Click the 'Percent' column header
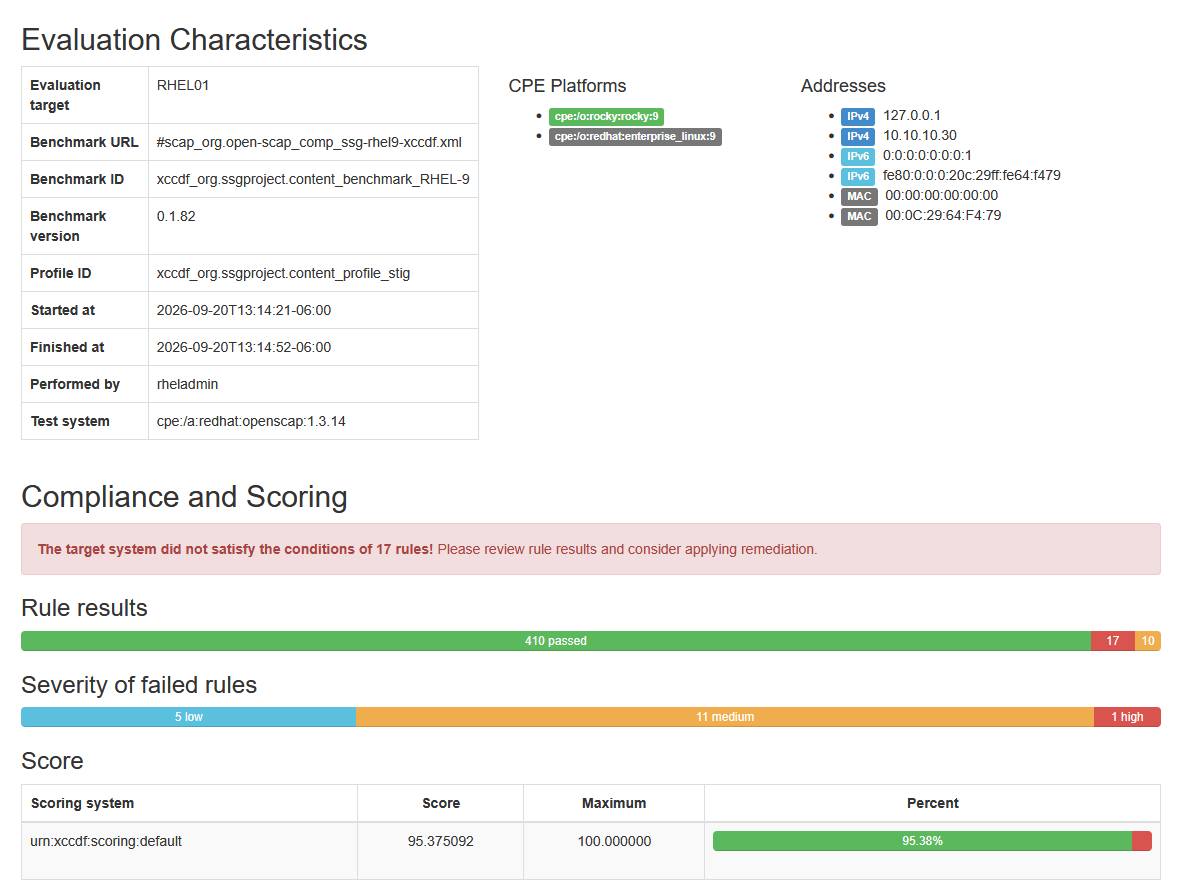The height and width of the screenshot is (896, 1185). [933, 803]
